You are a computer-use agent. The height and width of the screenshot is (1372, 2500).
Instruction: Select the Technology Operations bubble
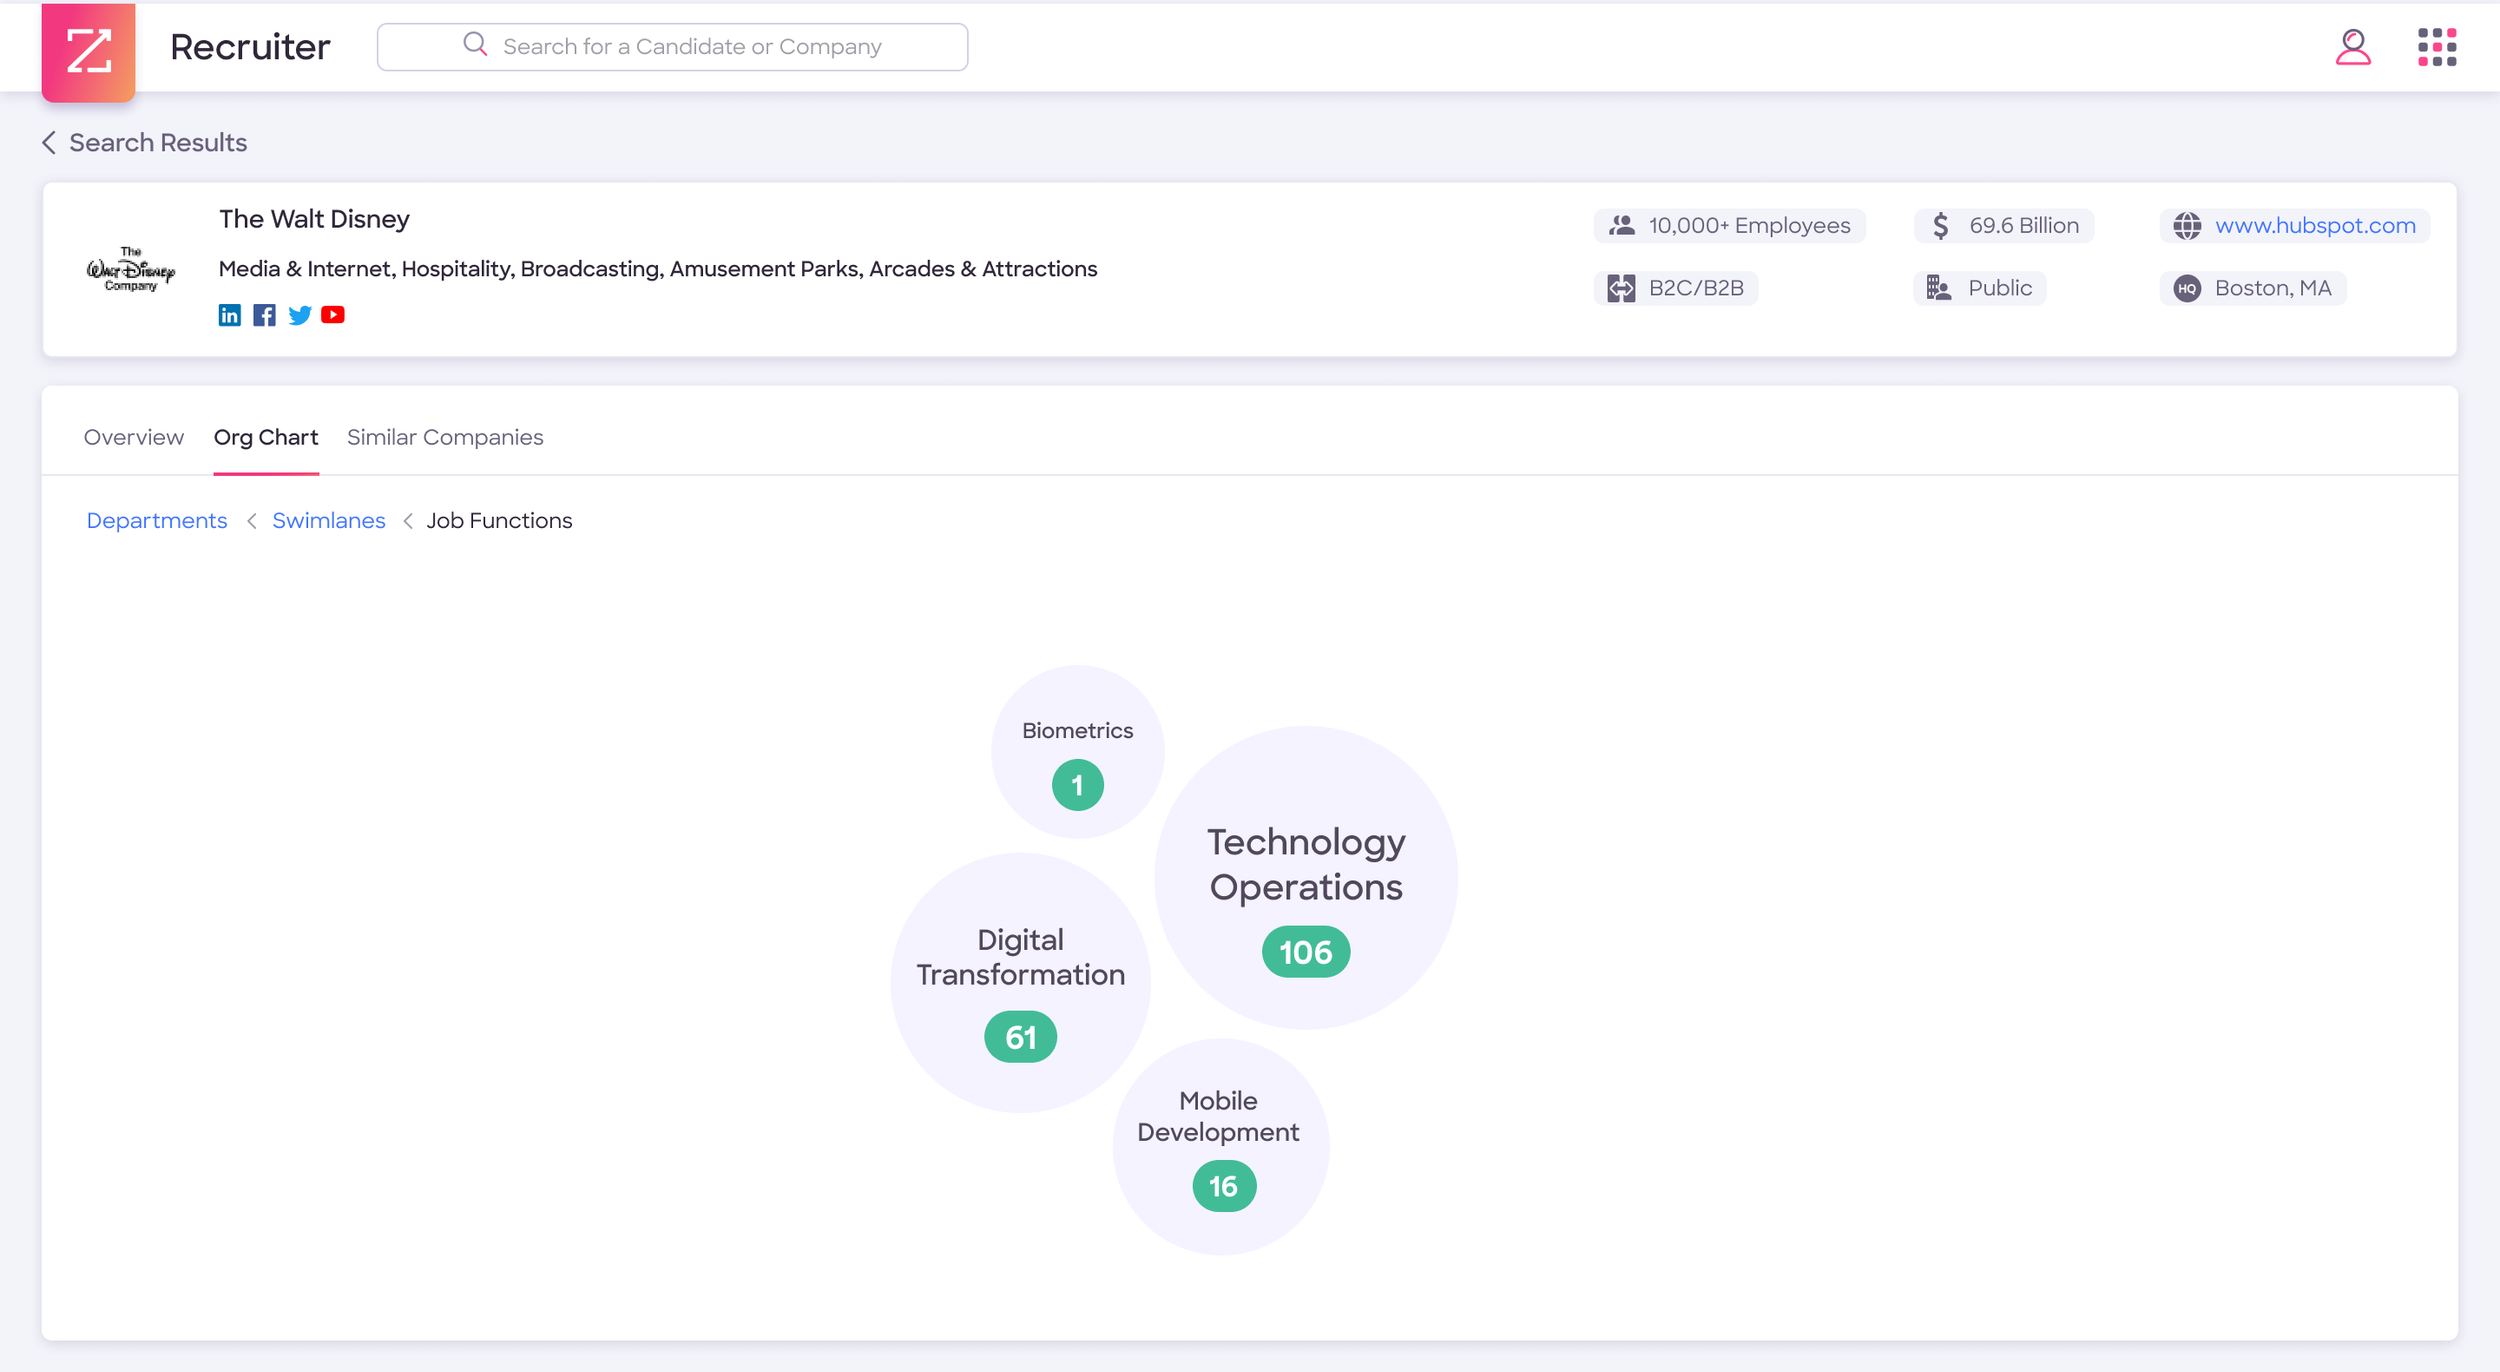pos(1306,877)
